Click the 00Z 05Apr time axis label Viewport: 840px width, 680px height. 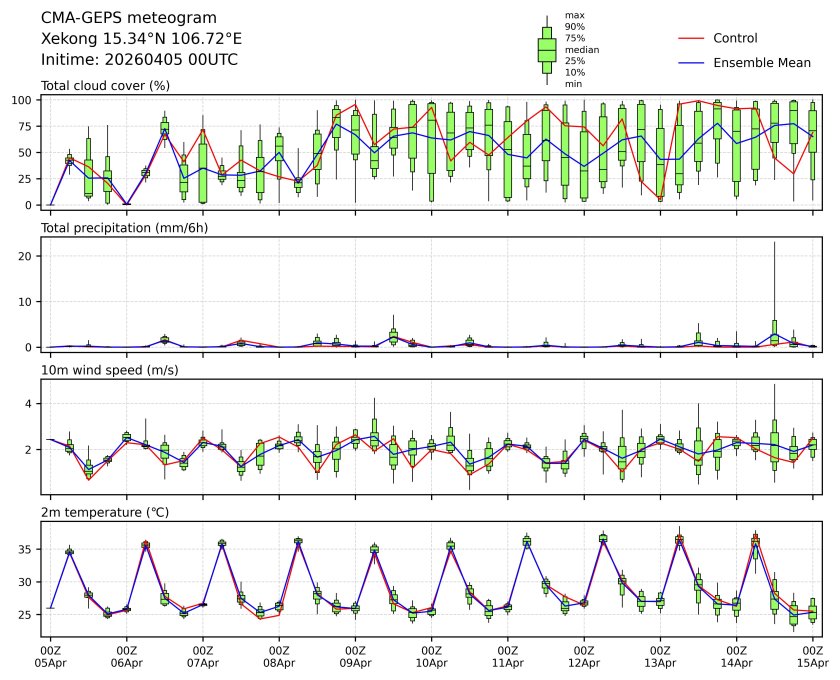pos(50,656)
